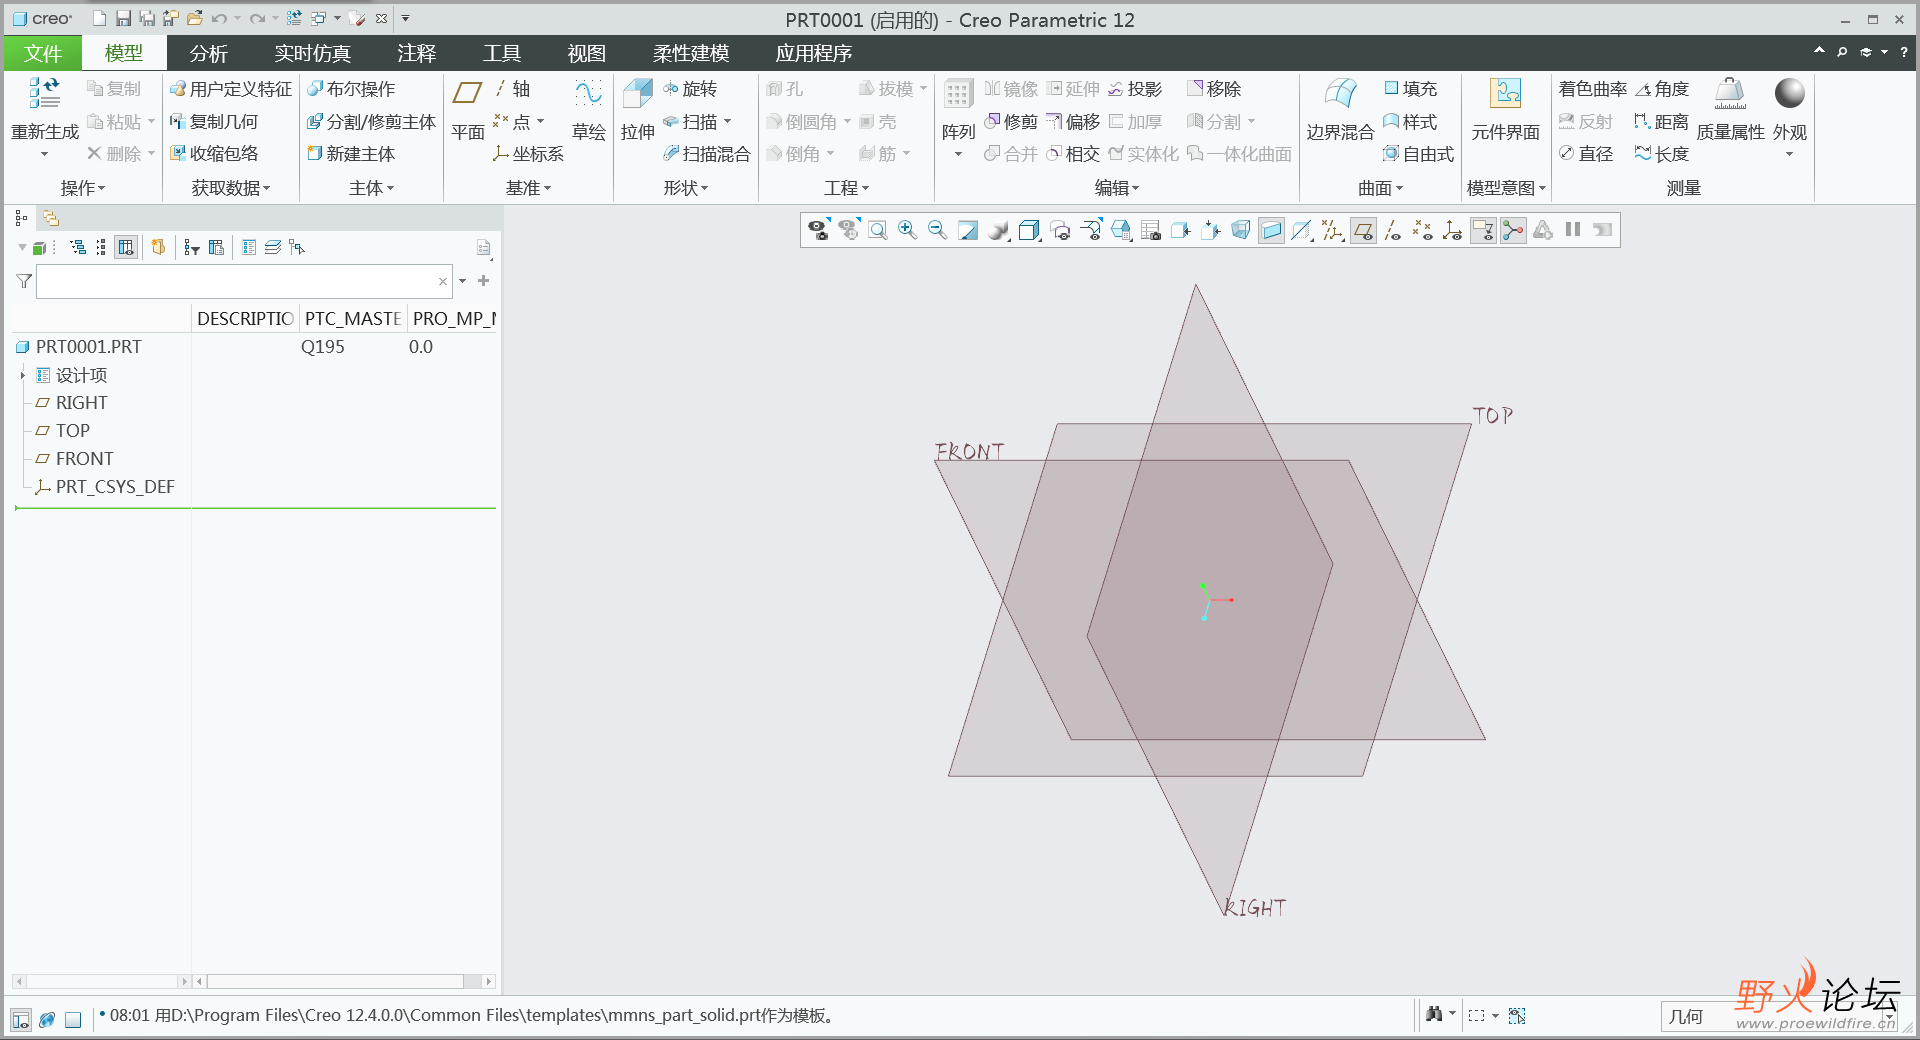
Task: Toggle annotation display in graphics toolbar
Action: click(1484, 231)
